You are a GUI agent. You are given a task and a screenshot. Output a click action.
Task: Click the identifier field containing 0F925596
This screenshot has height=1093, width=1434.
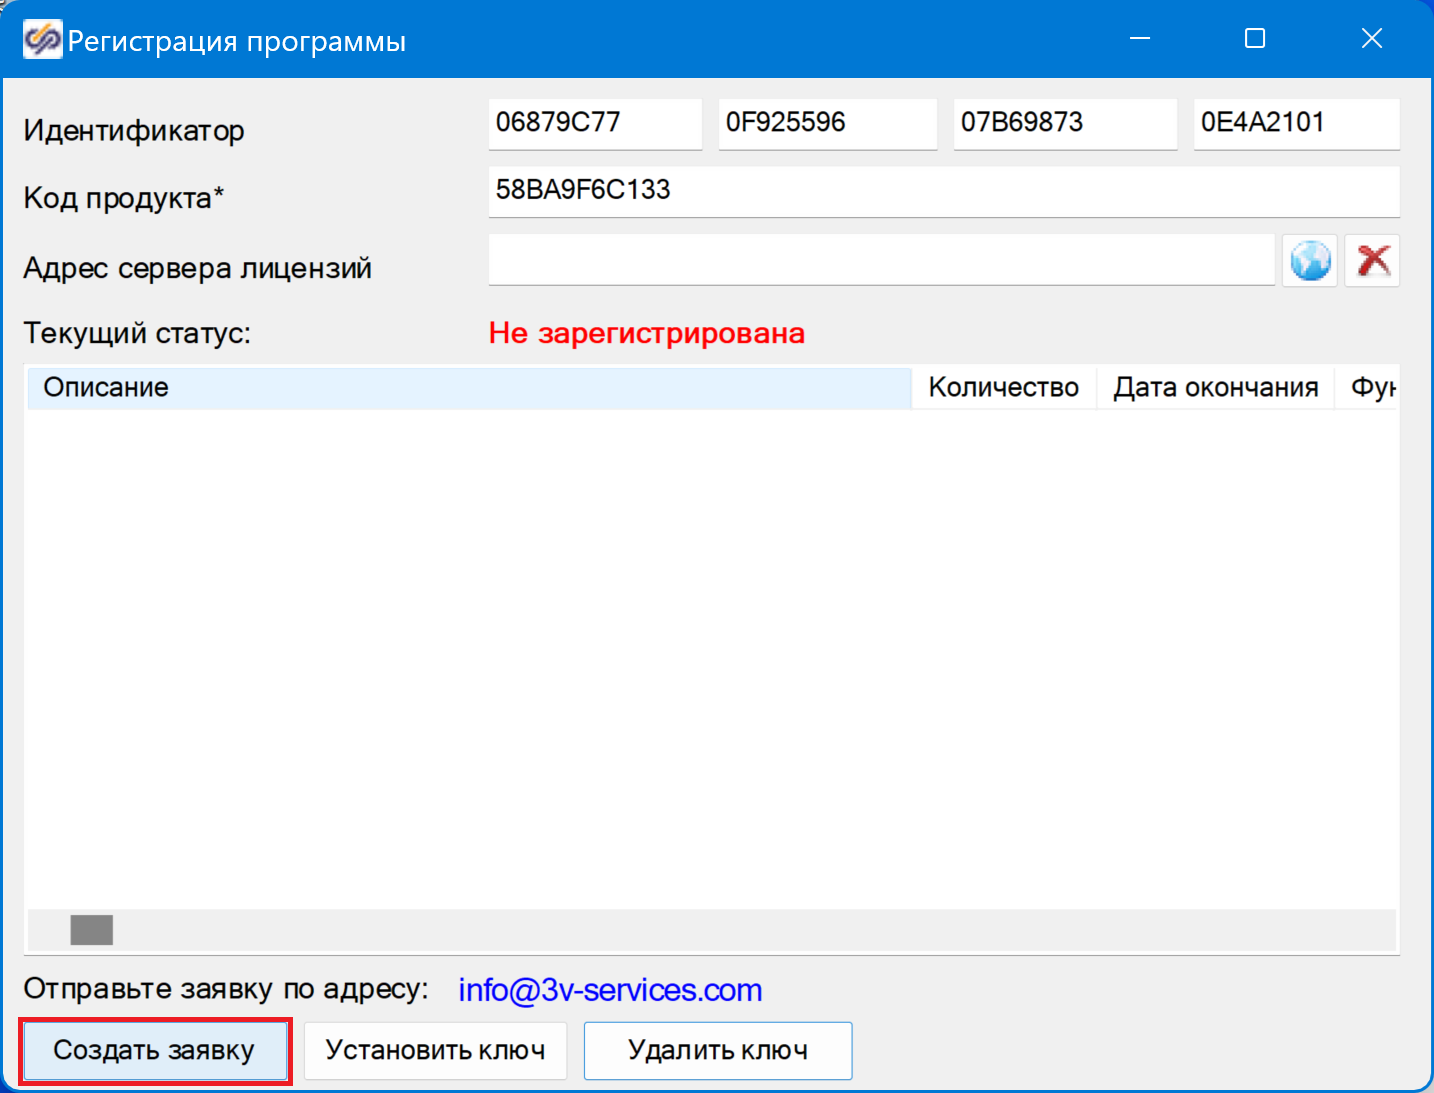[827, 123]
